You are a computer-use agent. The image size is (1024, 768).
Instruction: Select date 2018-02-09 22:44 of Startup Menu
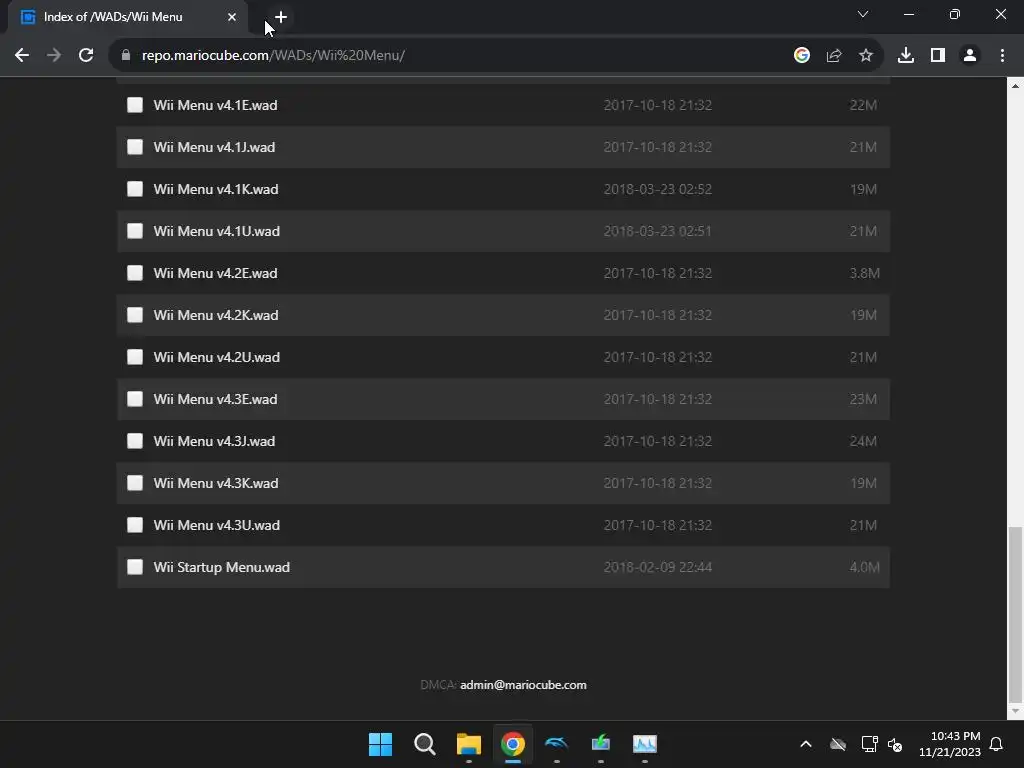click(658, 567)
